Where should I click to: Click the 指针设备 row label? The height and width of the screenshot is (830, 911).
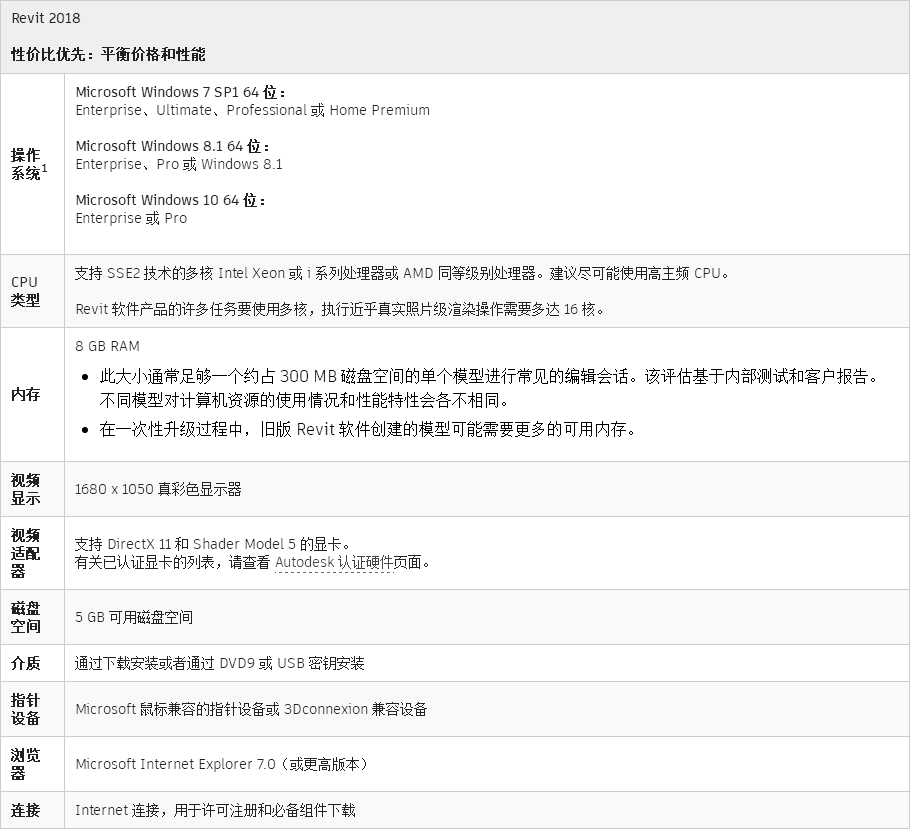tap(26, 709)
